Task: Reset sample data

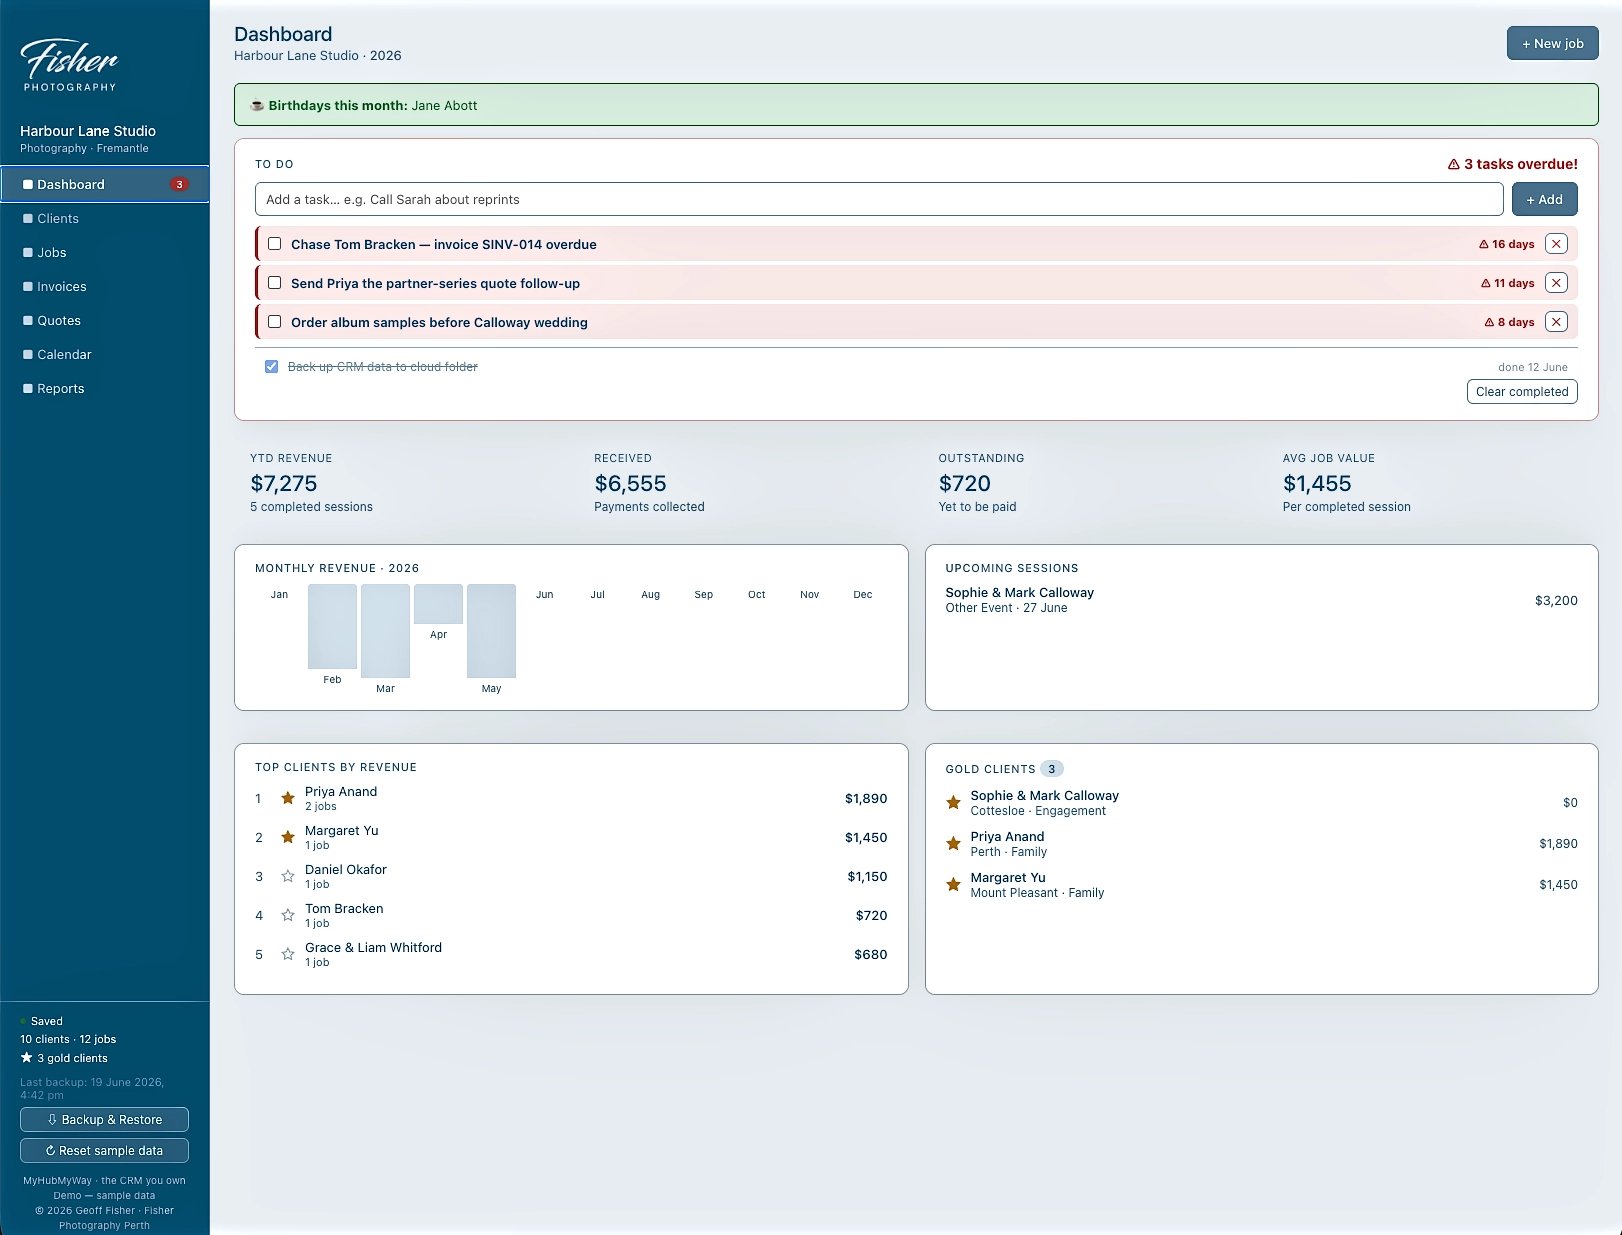Action: (104, 1150)
